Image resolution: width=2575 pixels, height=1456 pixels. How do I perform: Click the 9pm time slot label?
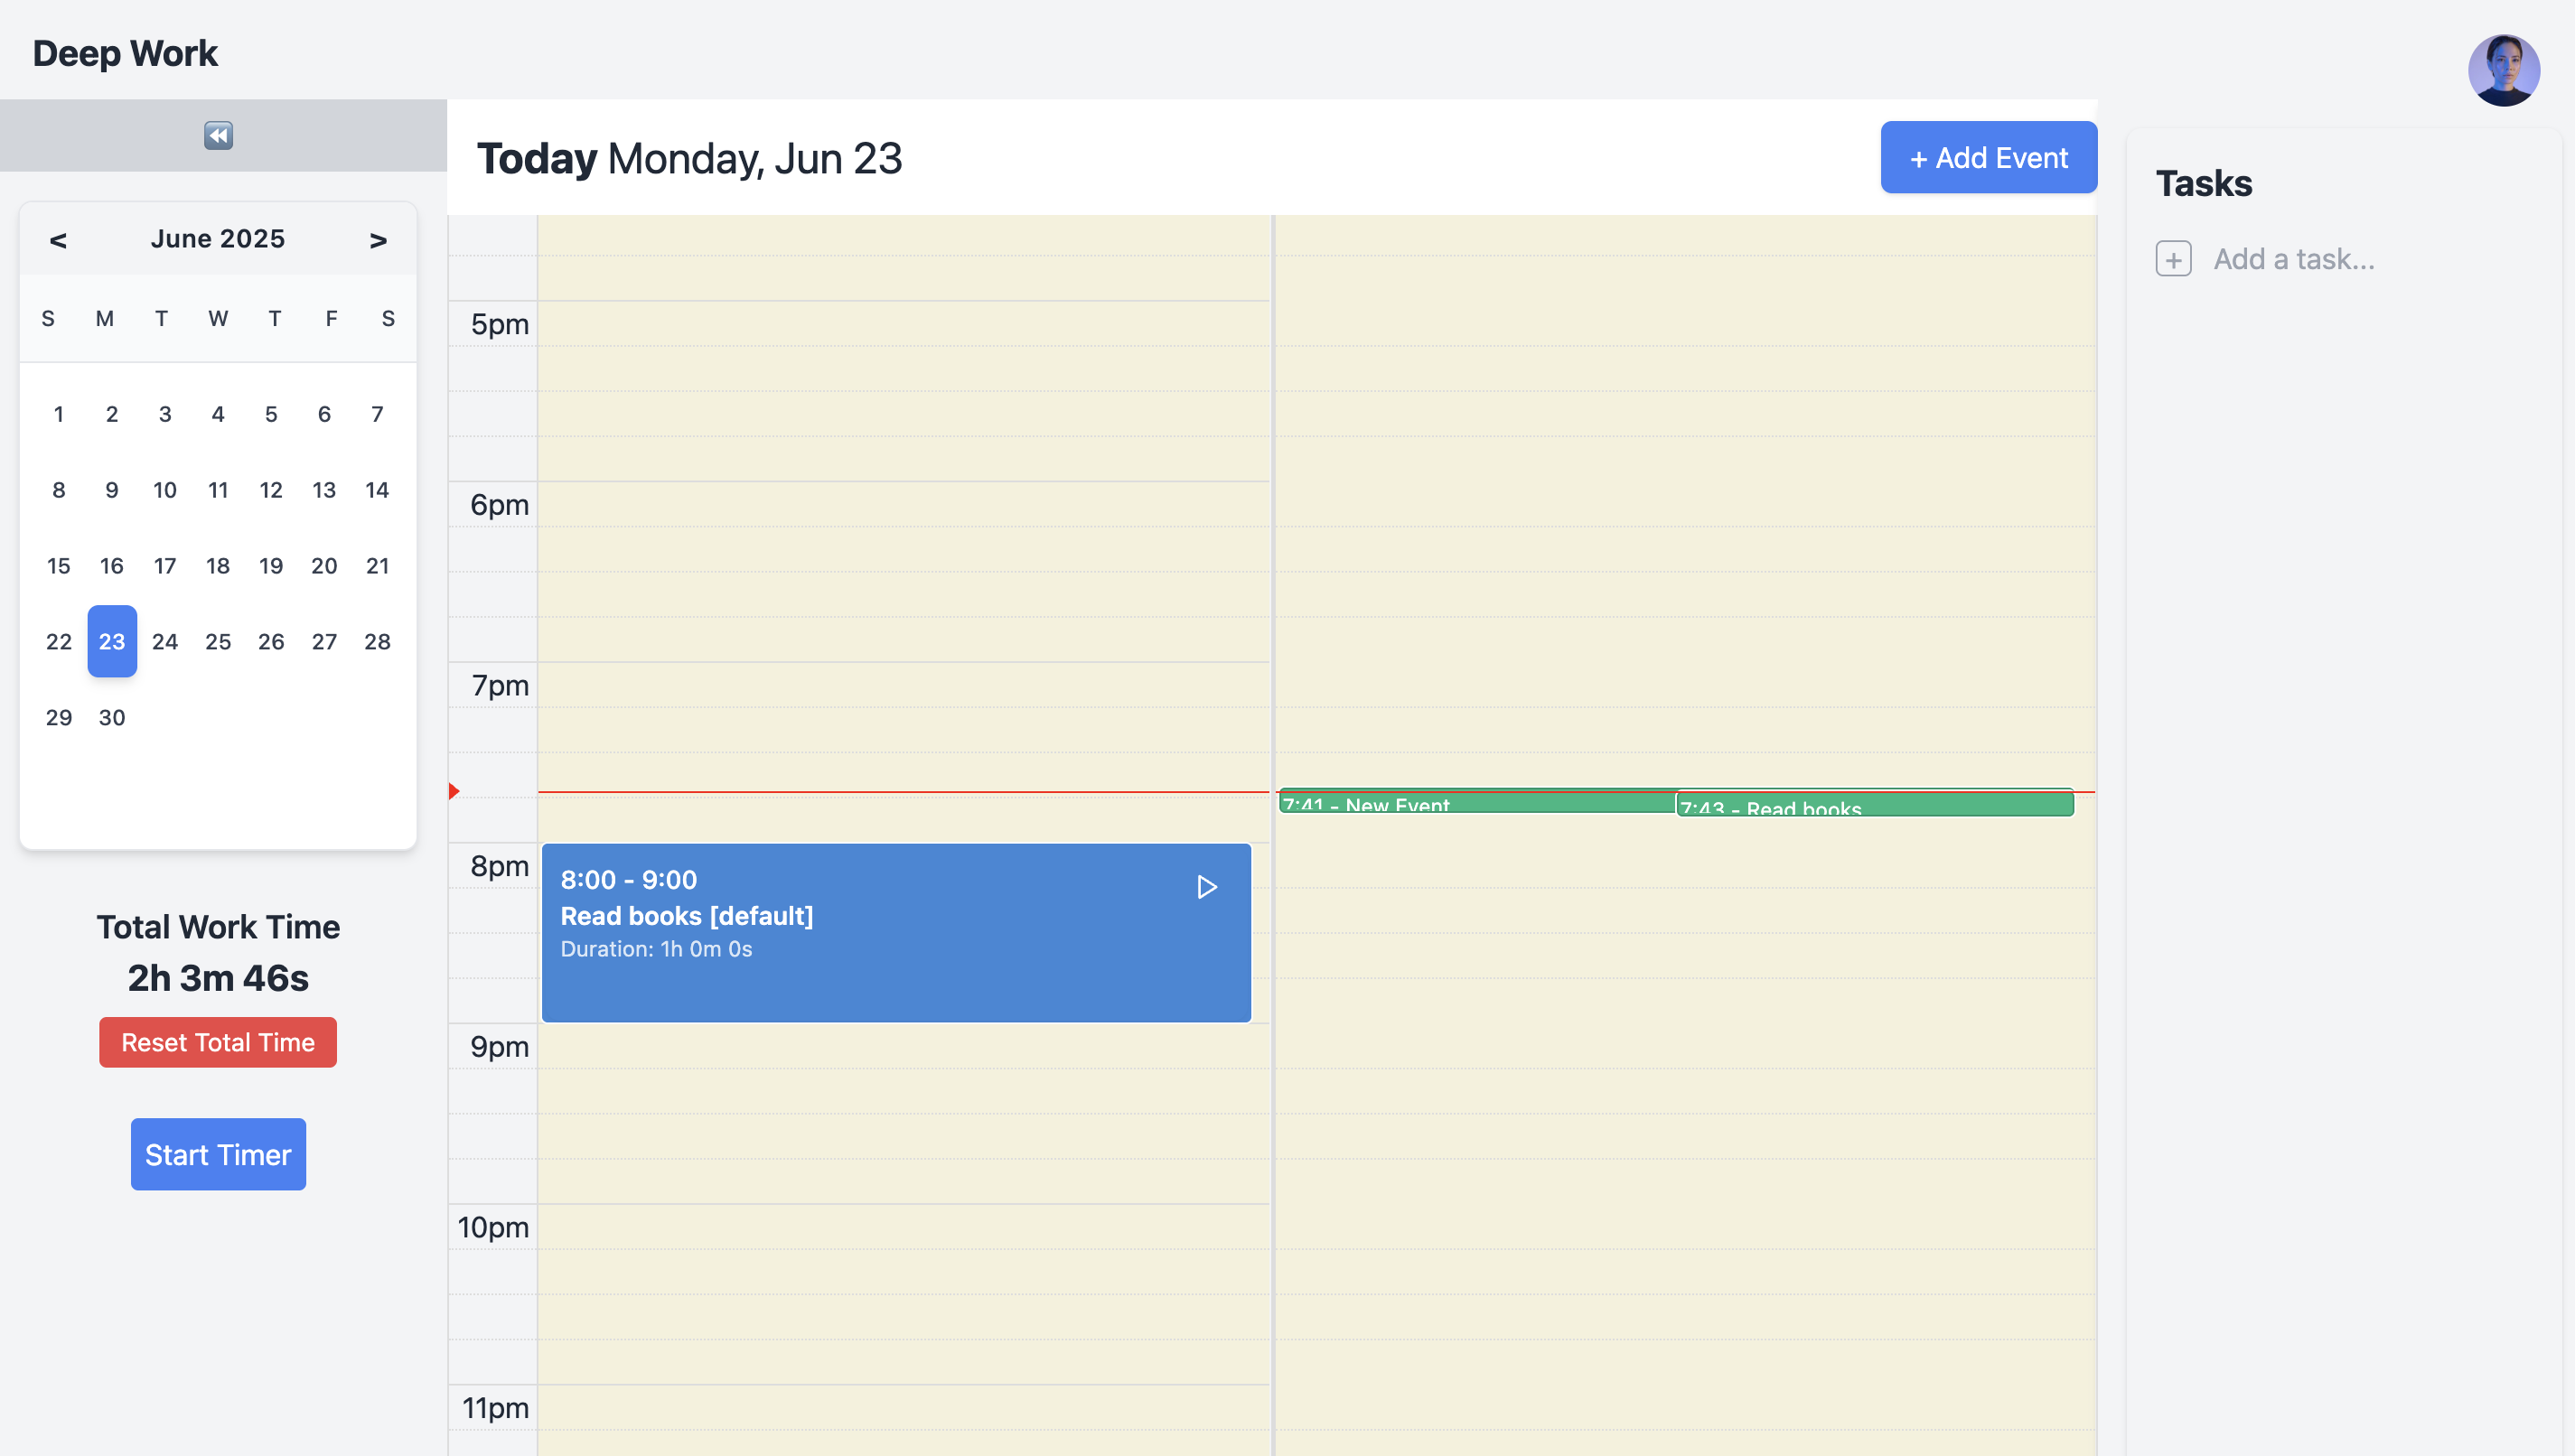click(x=499, y=1047)
